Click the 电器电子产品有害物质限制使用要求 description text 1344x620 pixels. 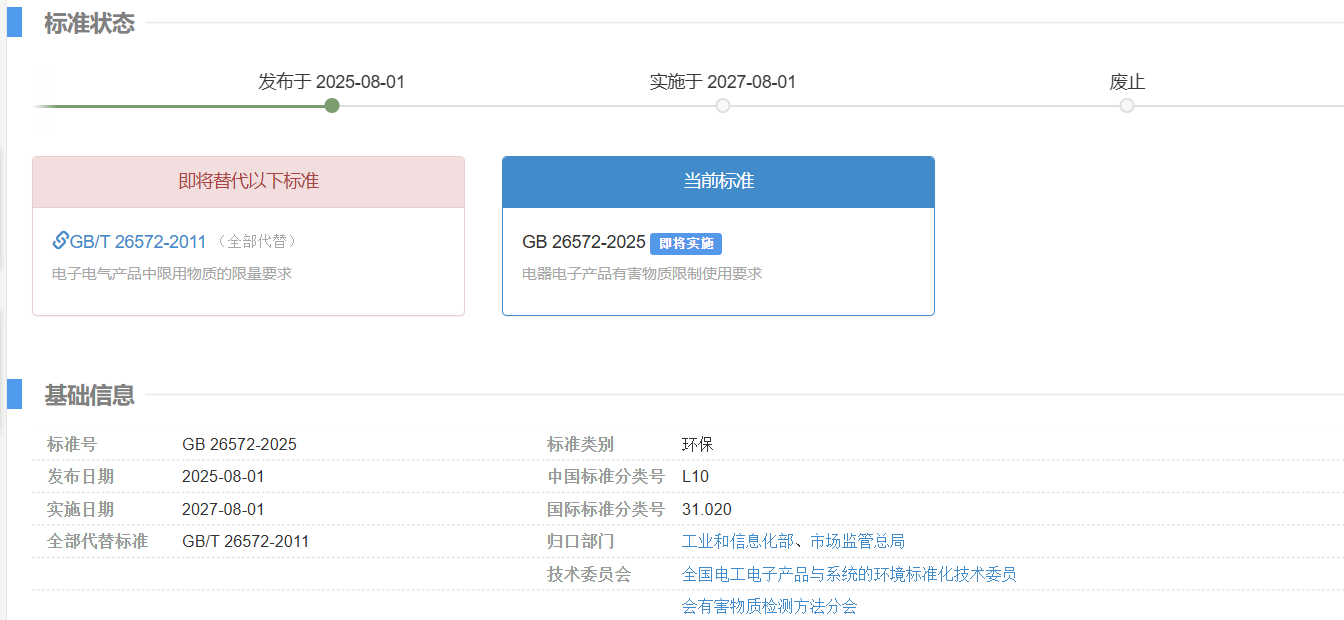(x=642, y=273)
